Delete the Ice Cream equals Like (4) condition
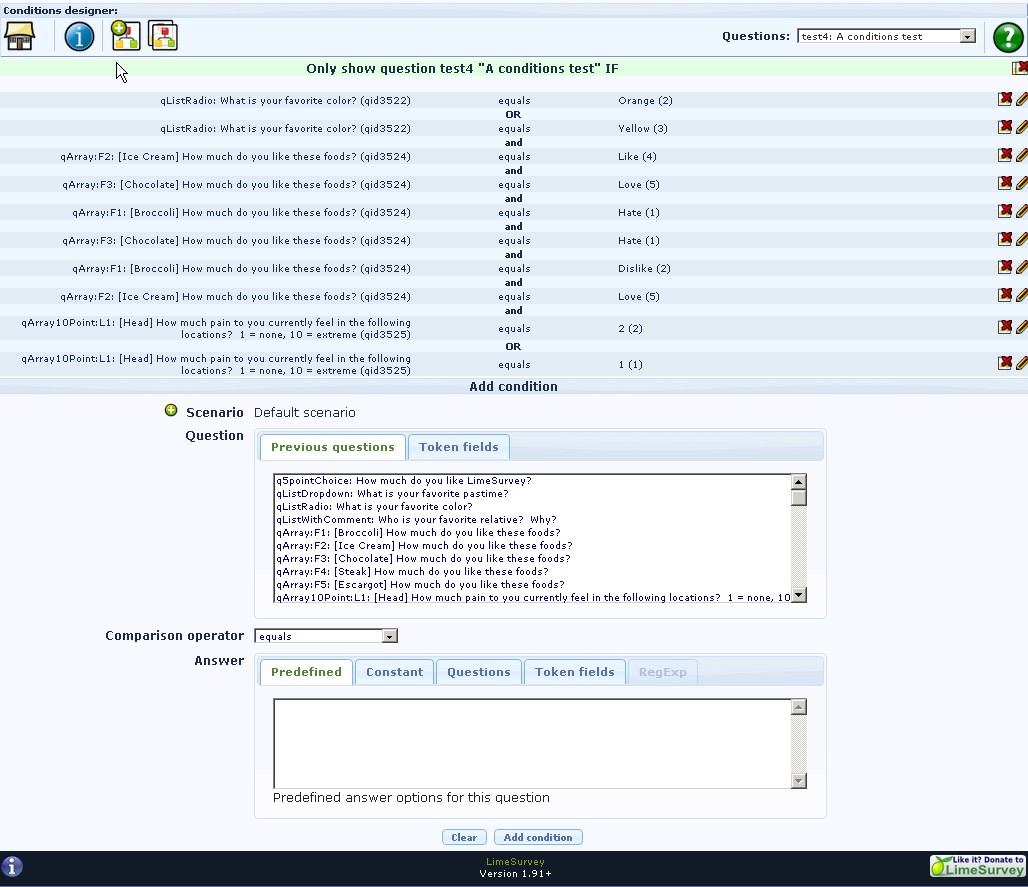1028x887 pixels. click(x=1005, y=155)
